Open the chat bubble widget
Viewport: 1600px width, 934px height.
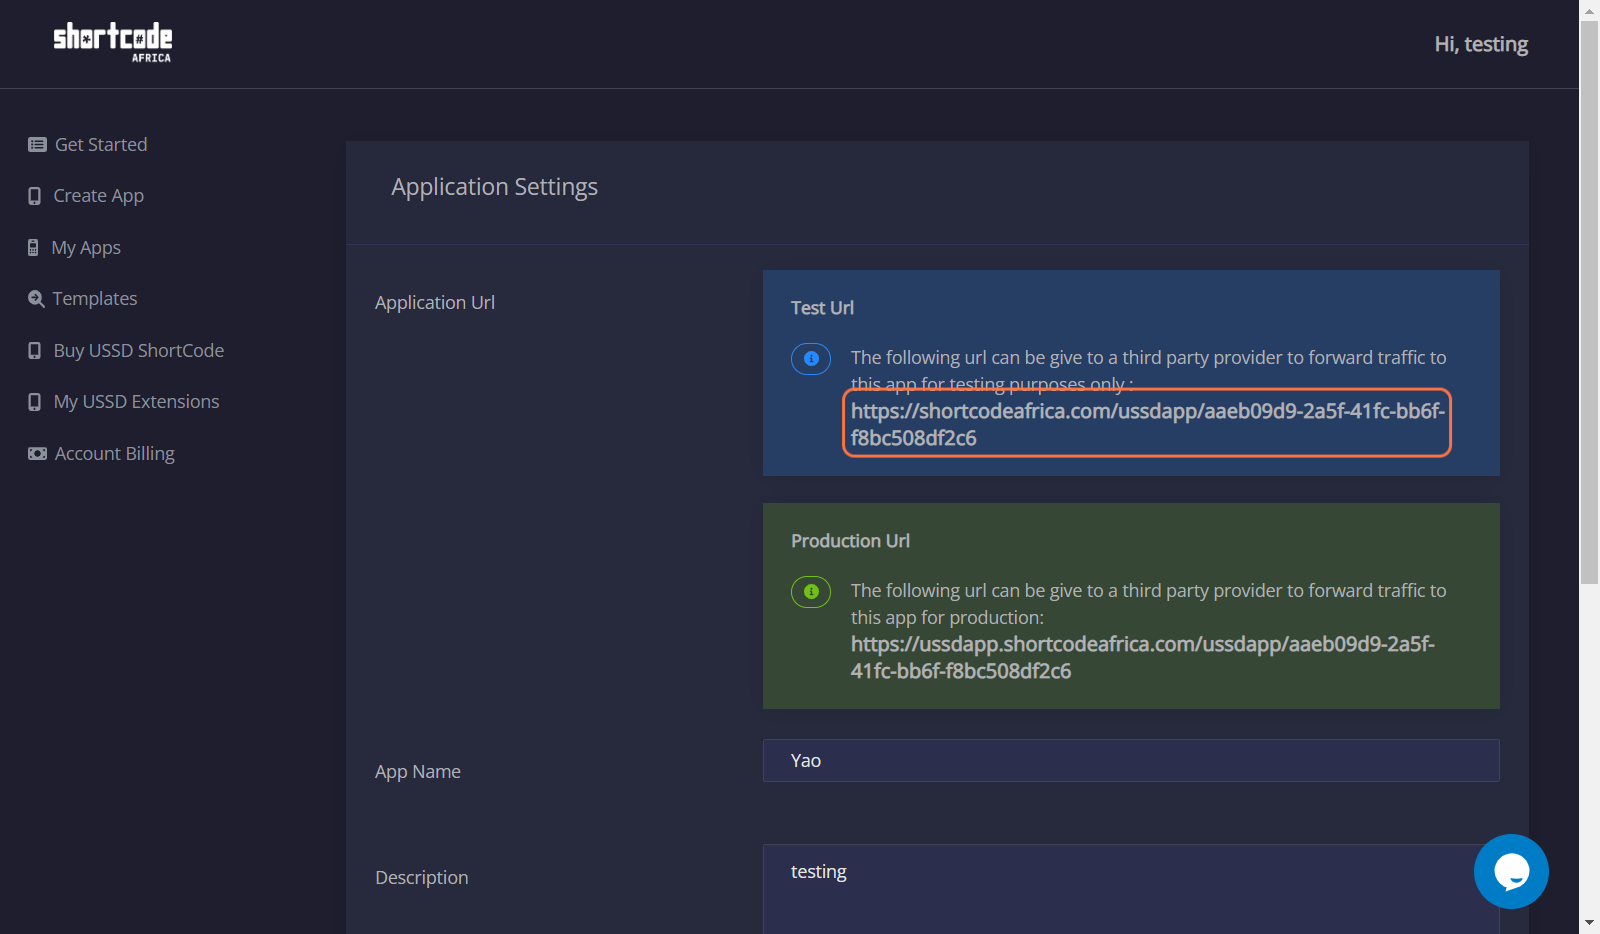tap(1511, 871)
